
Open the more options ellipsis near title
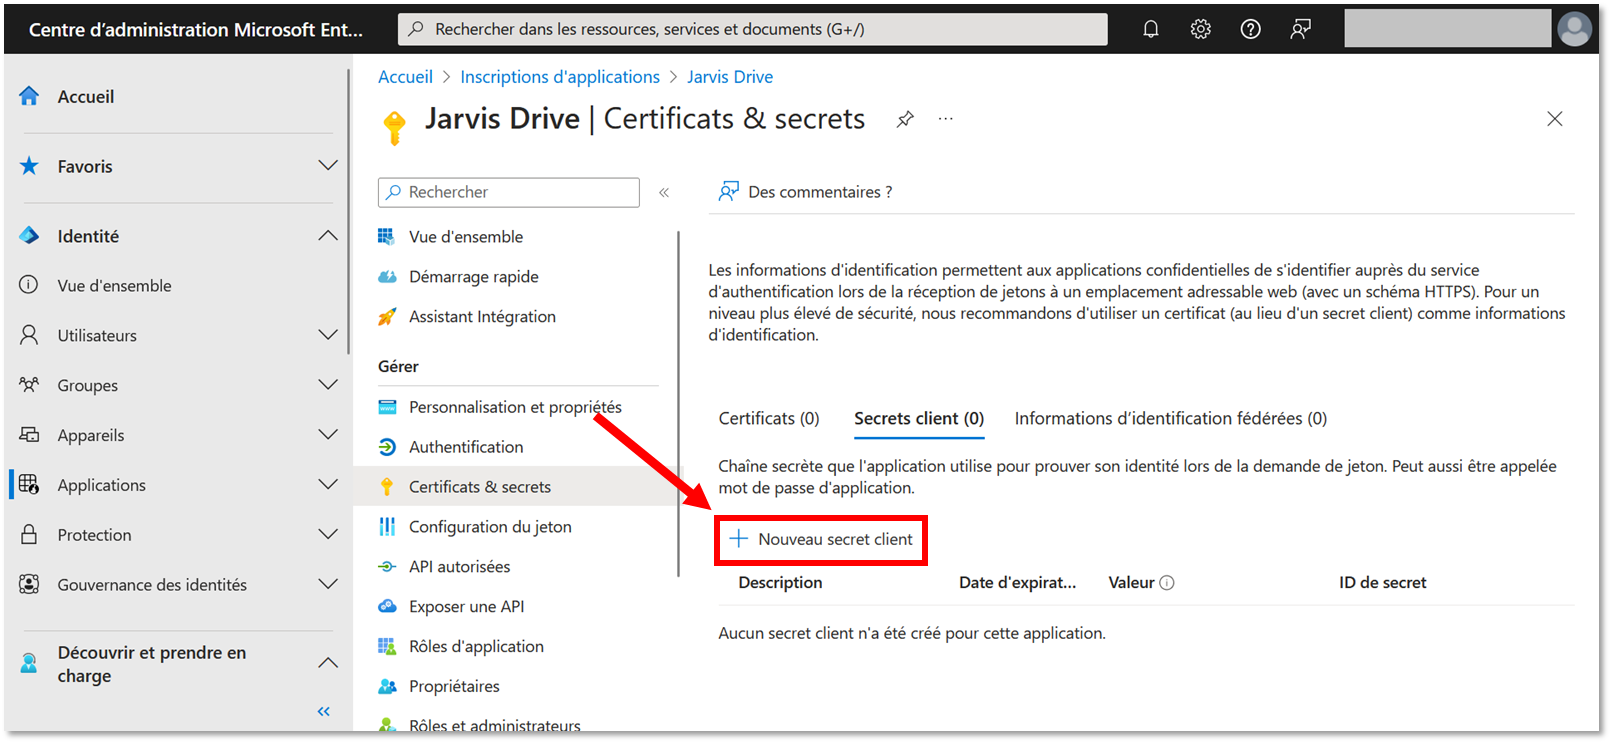tap(945, 119)
